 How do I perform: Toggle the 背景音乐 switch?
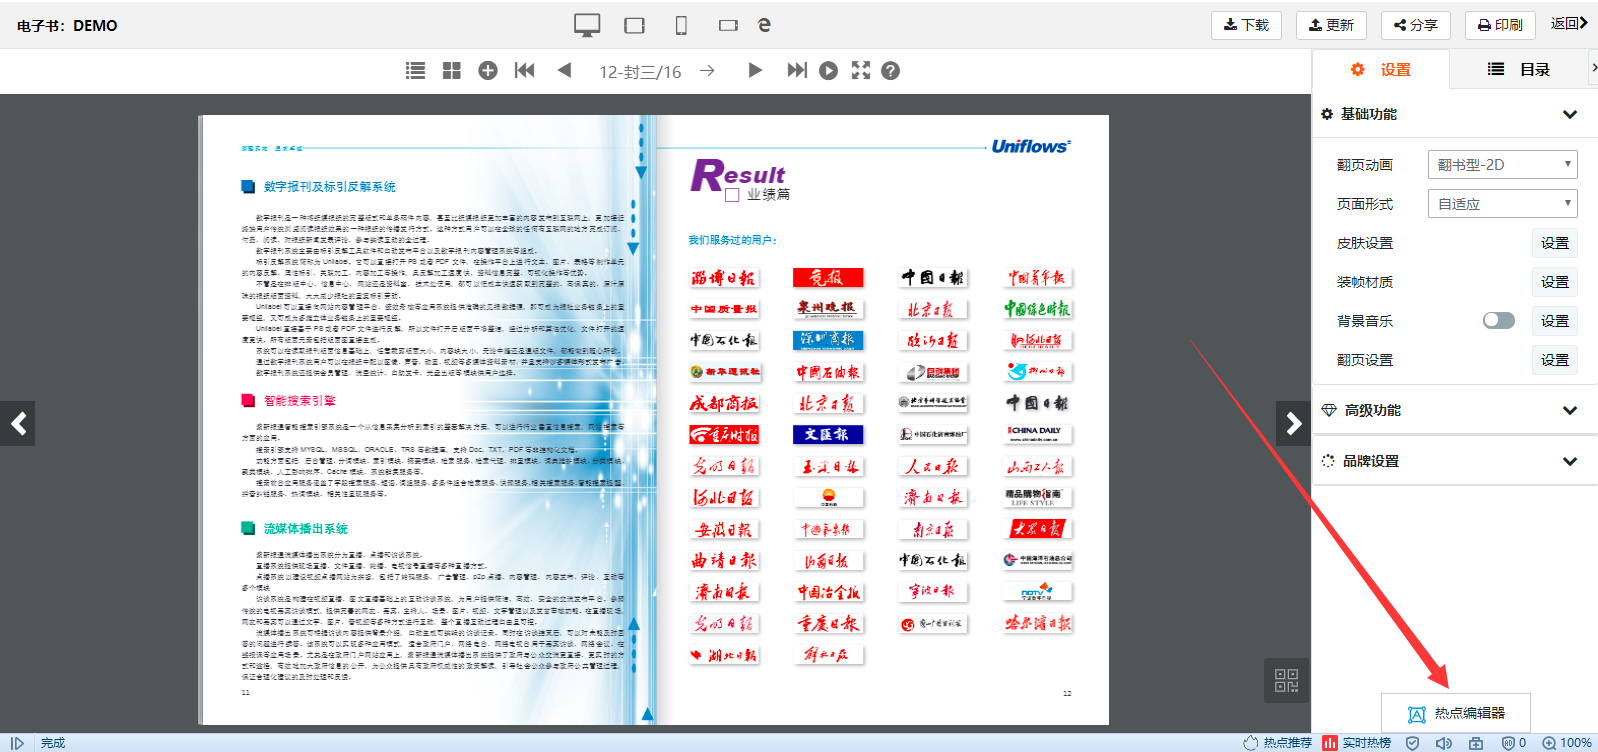(x=1498, y=320)
